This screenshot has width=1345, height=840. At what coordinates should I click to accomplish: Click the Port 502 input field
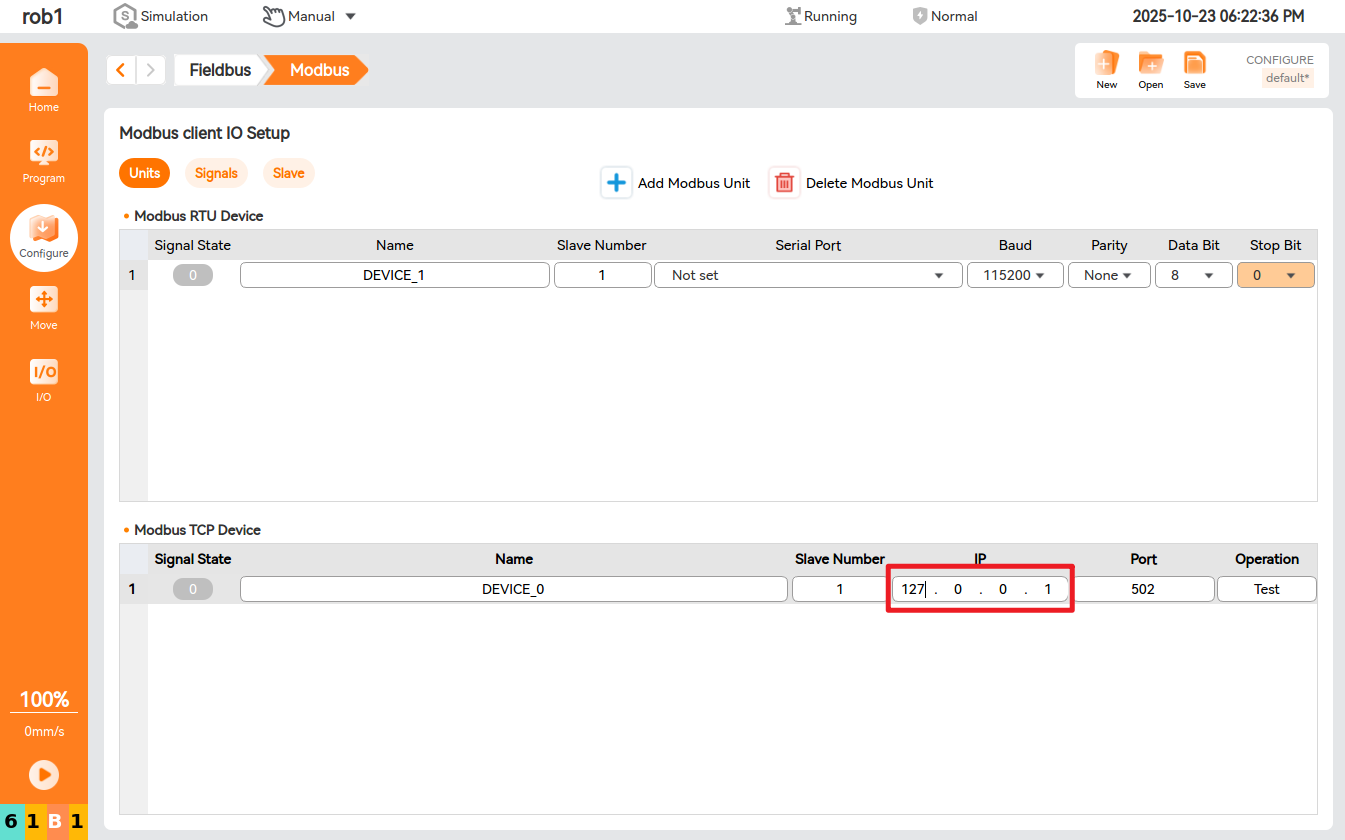pyautogui.click(x=1143, y=589)
